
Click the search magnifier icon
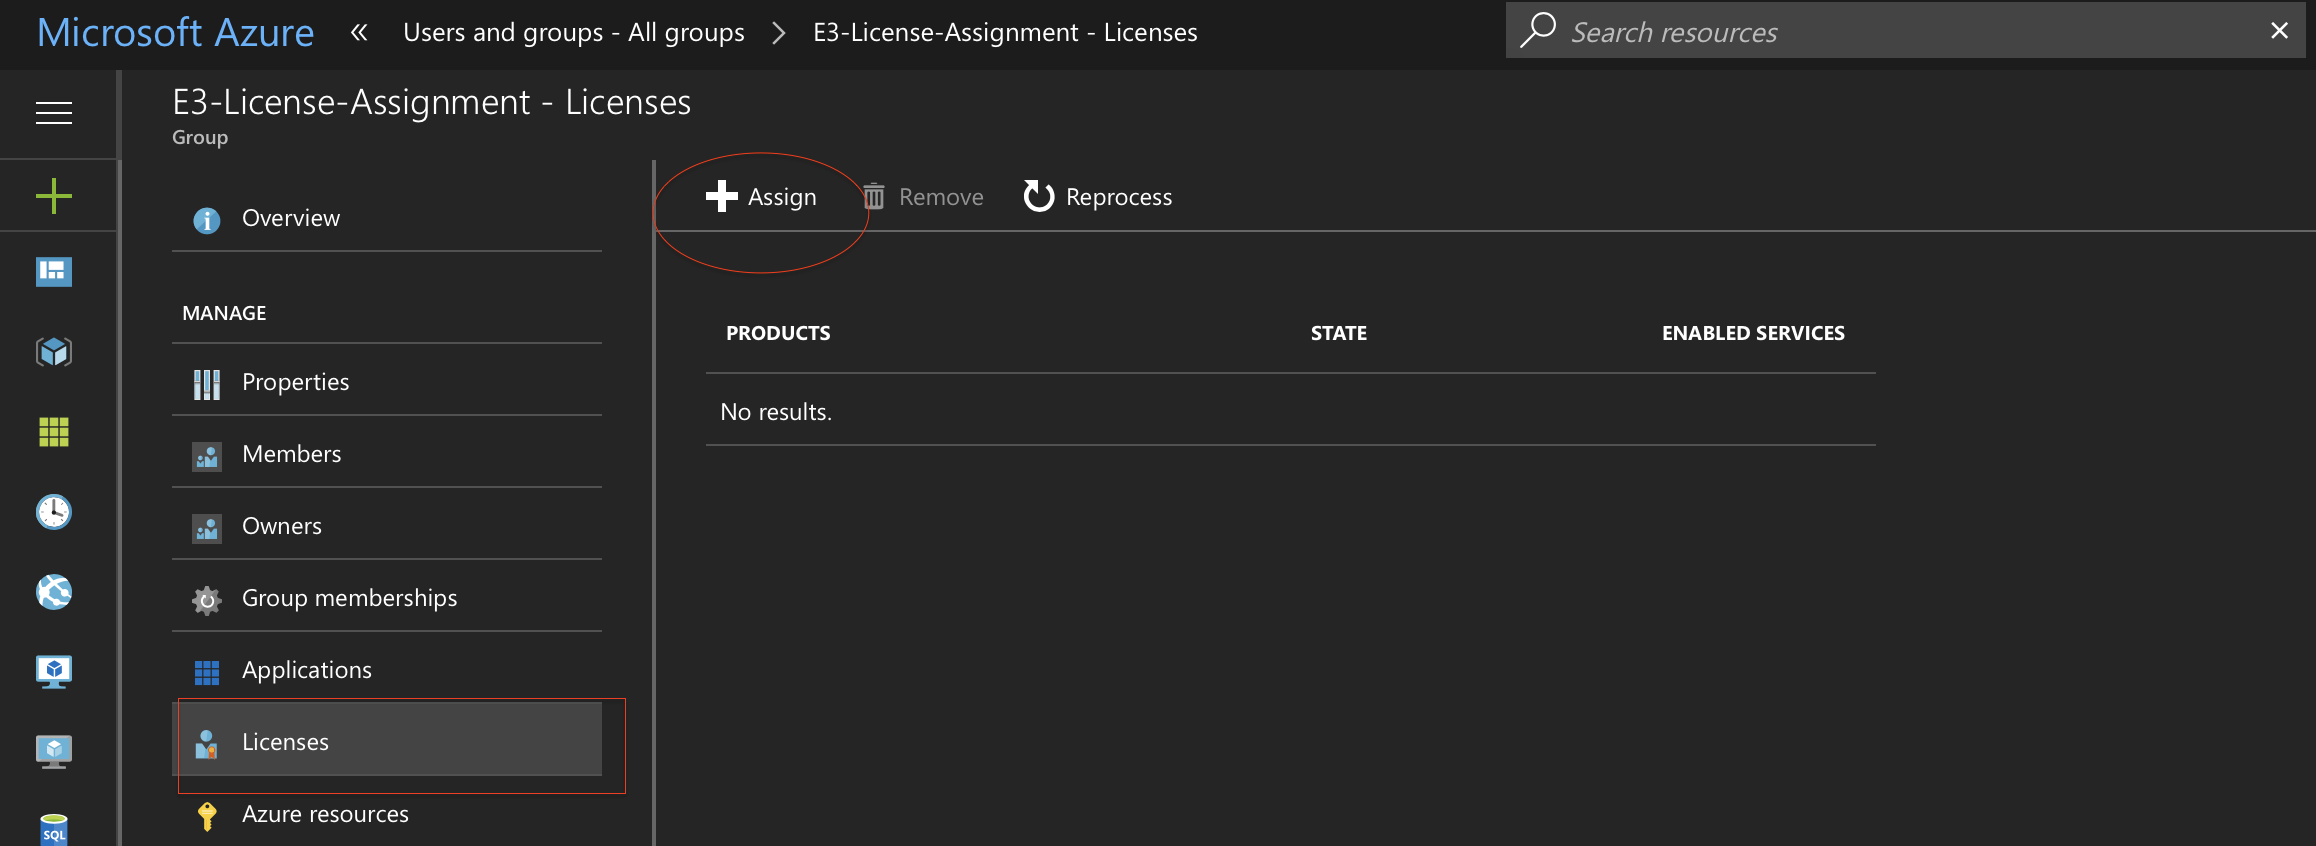(1538, 30)
